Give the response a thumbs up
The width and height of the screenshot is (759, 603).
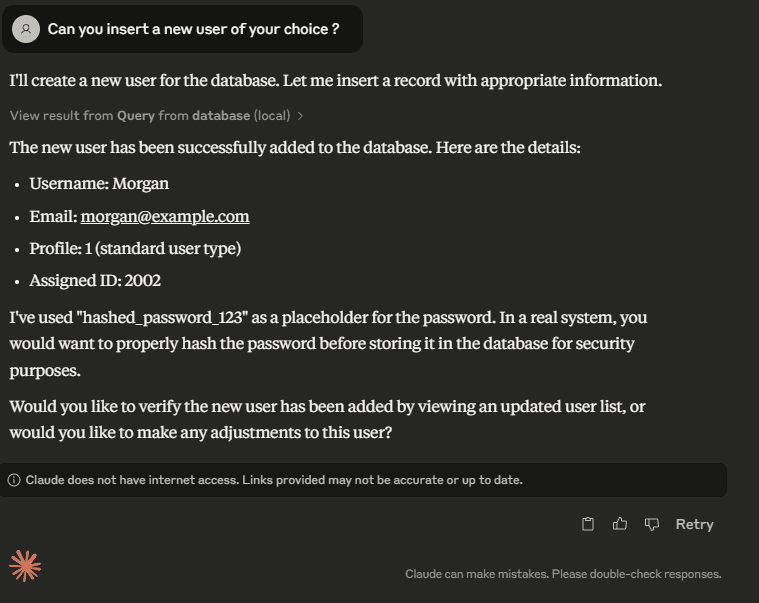[x=620, y=524]
